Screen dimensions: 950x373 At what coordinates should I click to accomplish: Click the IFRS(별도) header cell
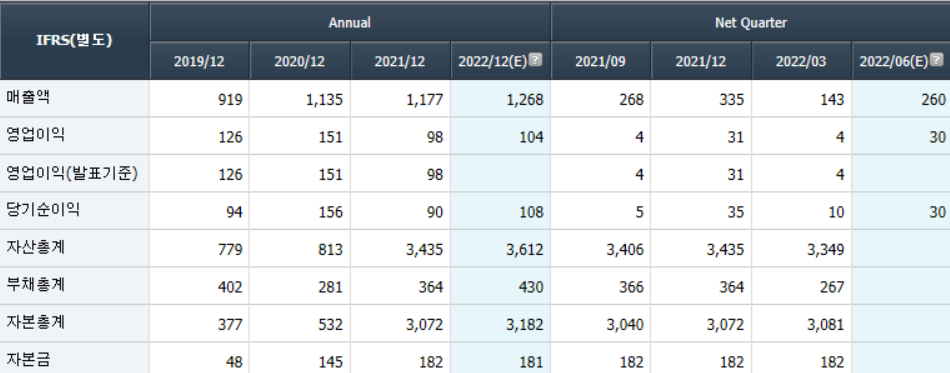coord(75,41)
